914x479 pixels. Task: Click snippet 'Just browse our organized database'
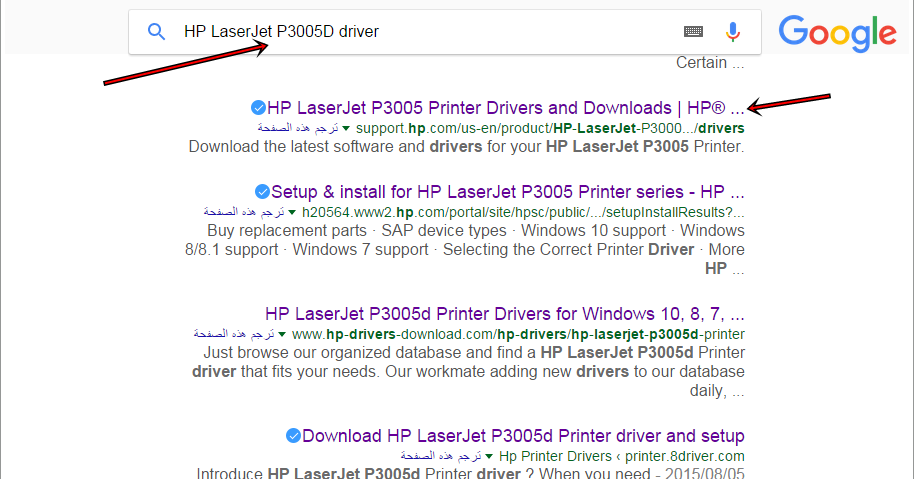coord(468,372)
